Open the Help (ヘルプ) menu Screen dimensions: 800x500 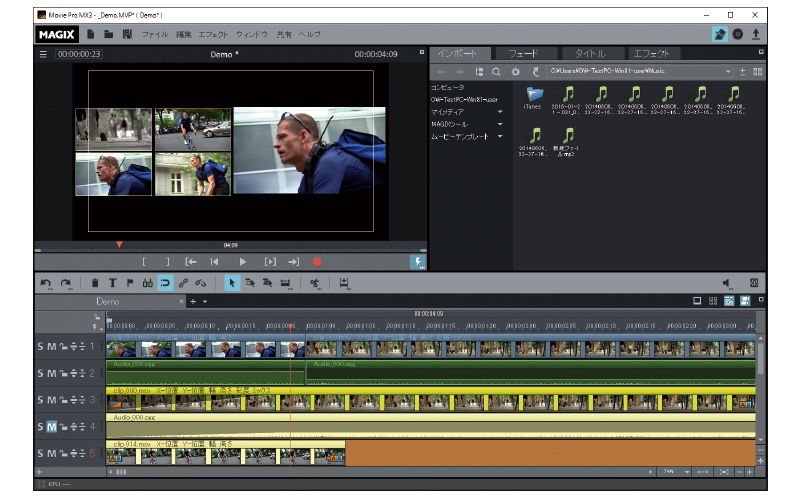(310, 35)
